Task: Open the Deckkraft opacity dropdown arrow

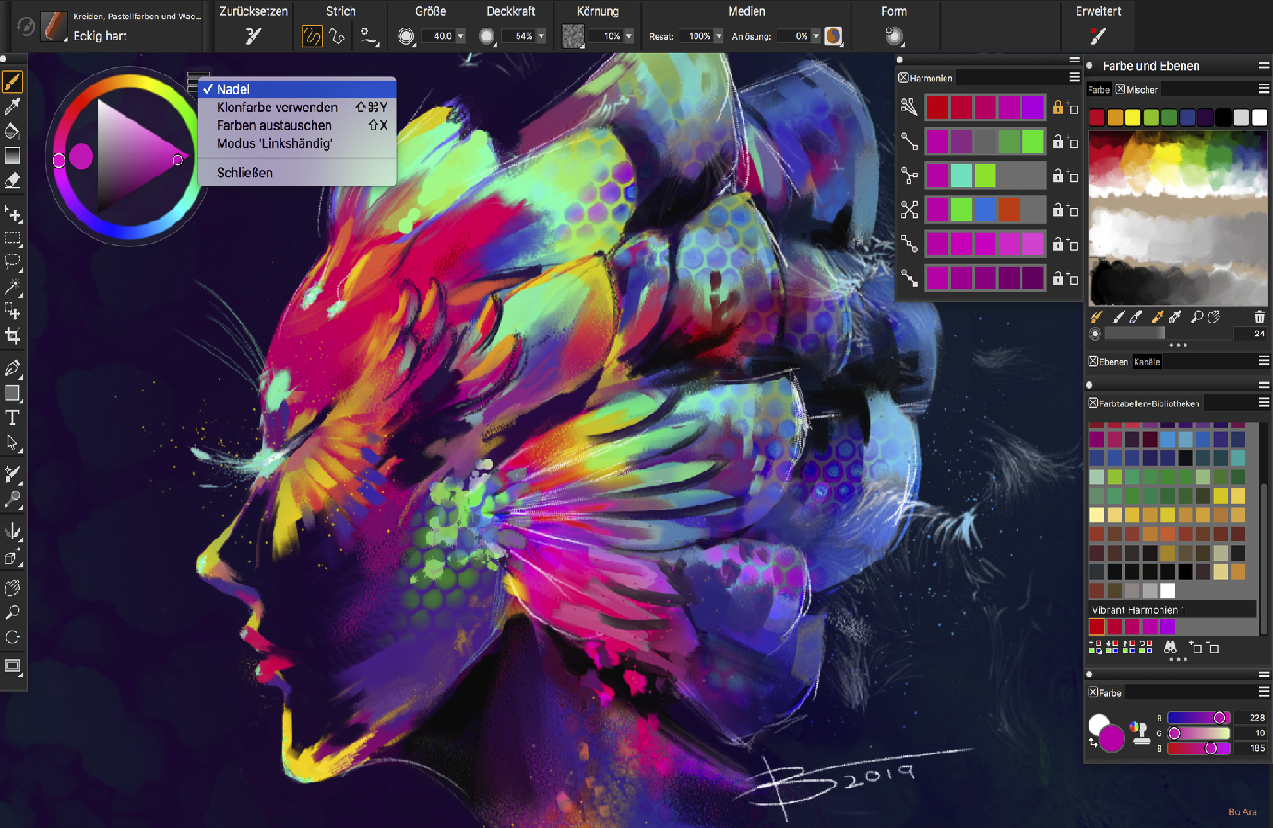Action: (541, 36)
